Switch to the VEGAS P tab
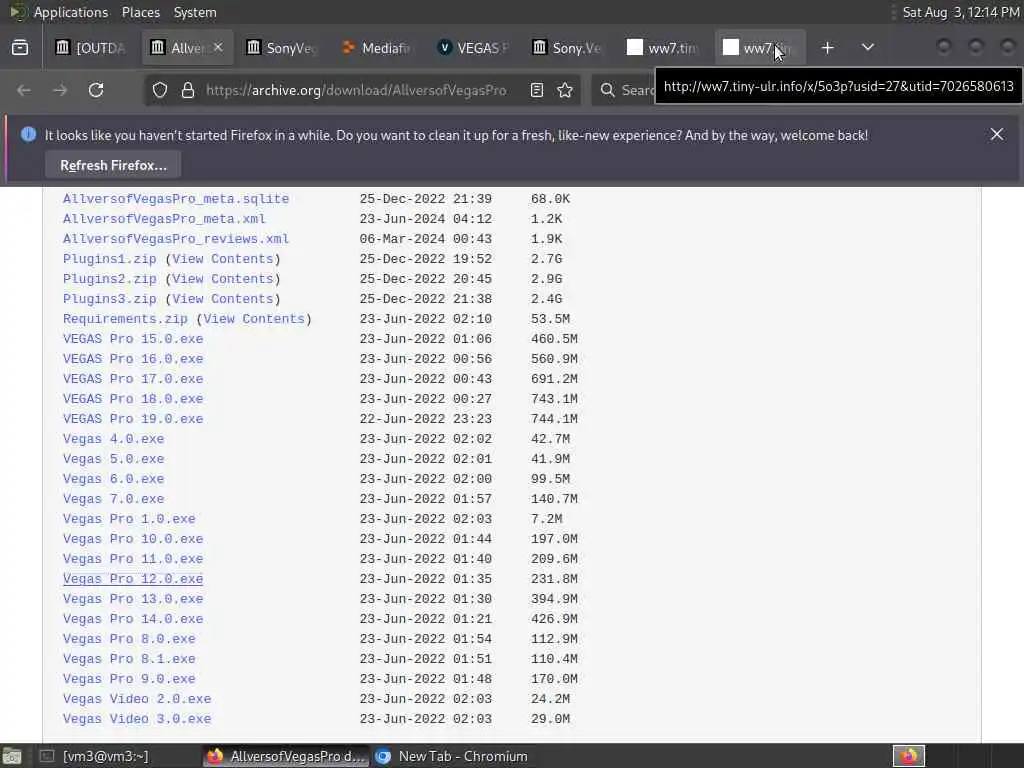The height and width of the screenshot is (768, 1024). (472, 48)
